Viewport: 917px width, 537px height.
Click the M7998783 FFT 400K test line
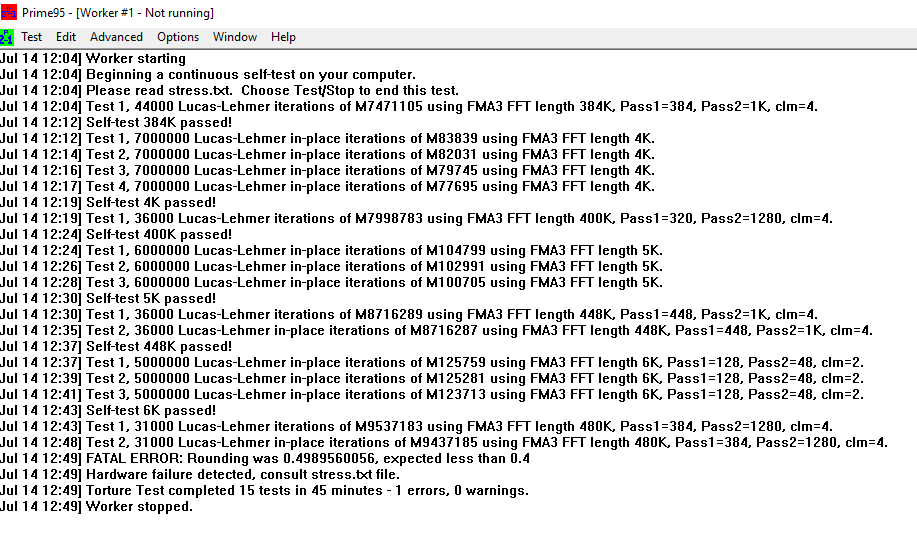pos(416,219)
